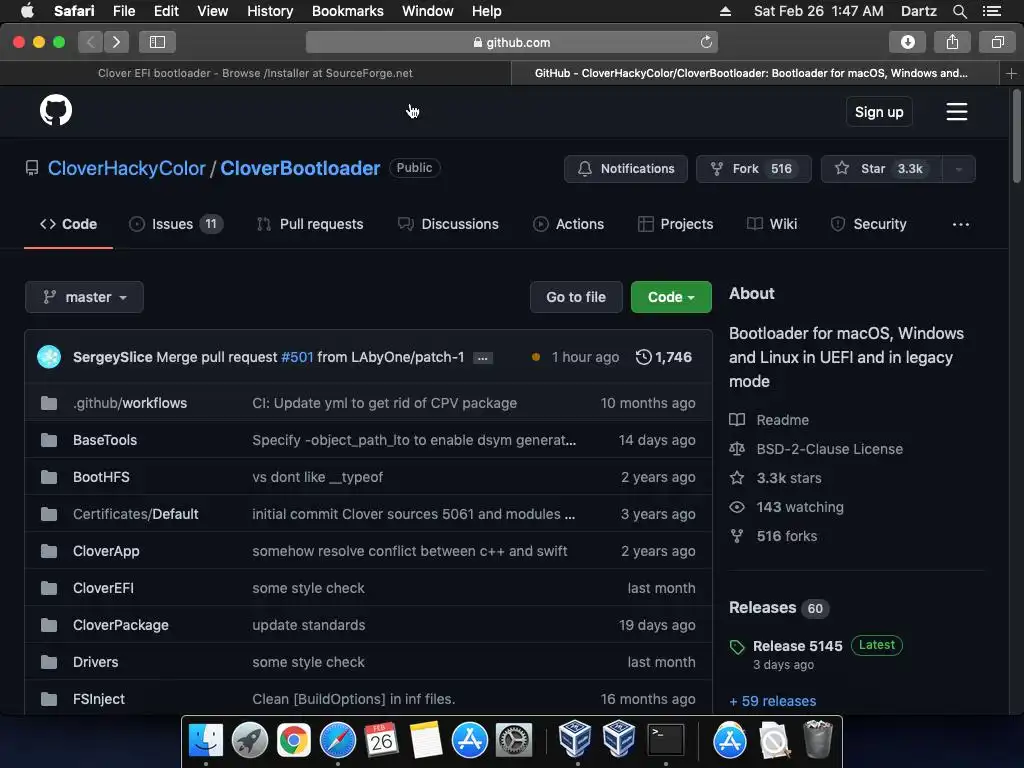Open the + 59 releases link
The image size is (1024, 768).
point(773,701)
